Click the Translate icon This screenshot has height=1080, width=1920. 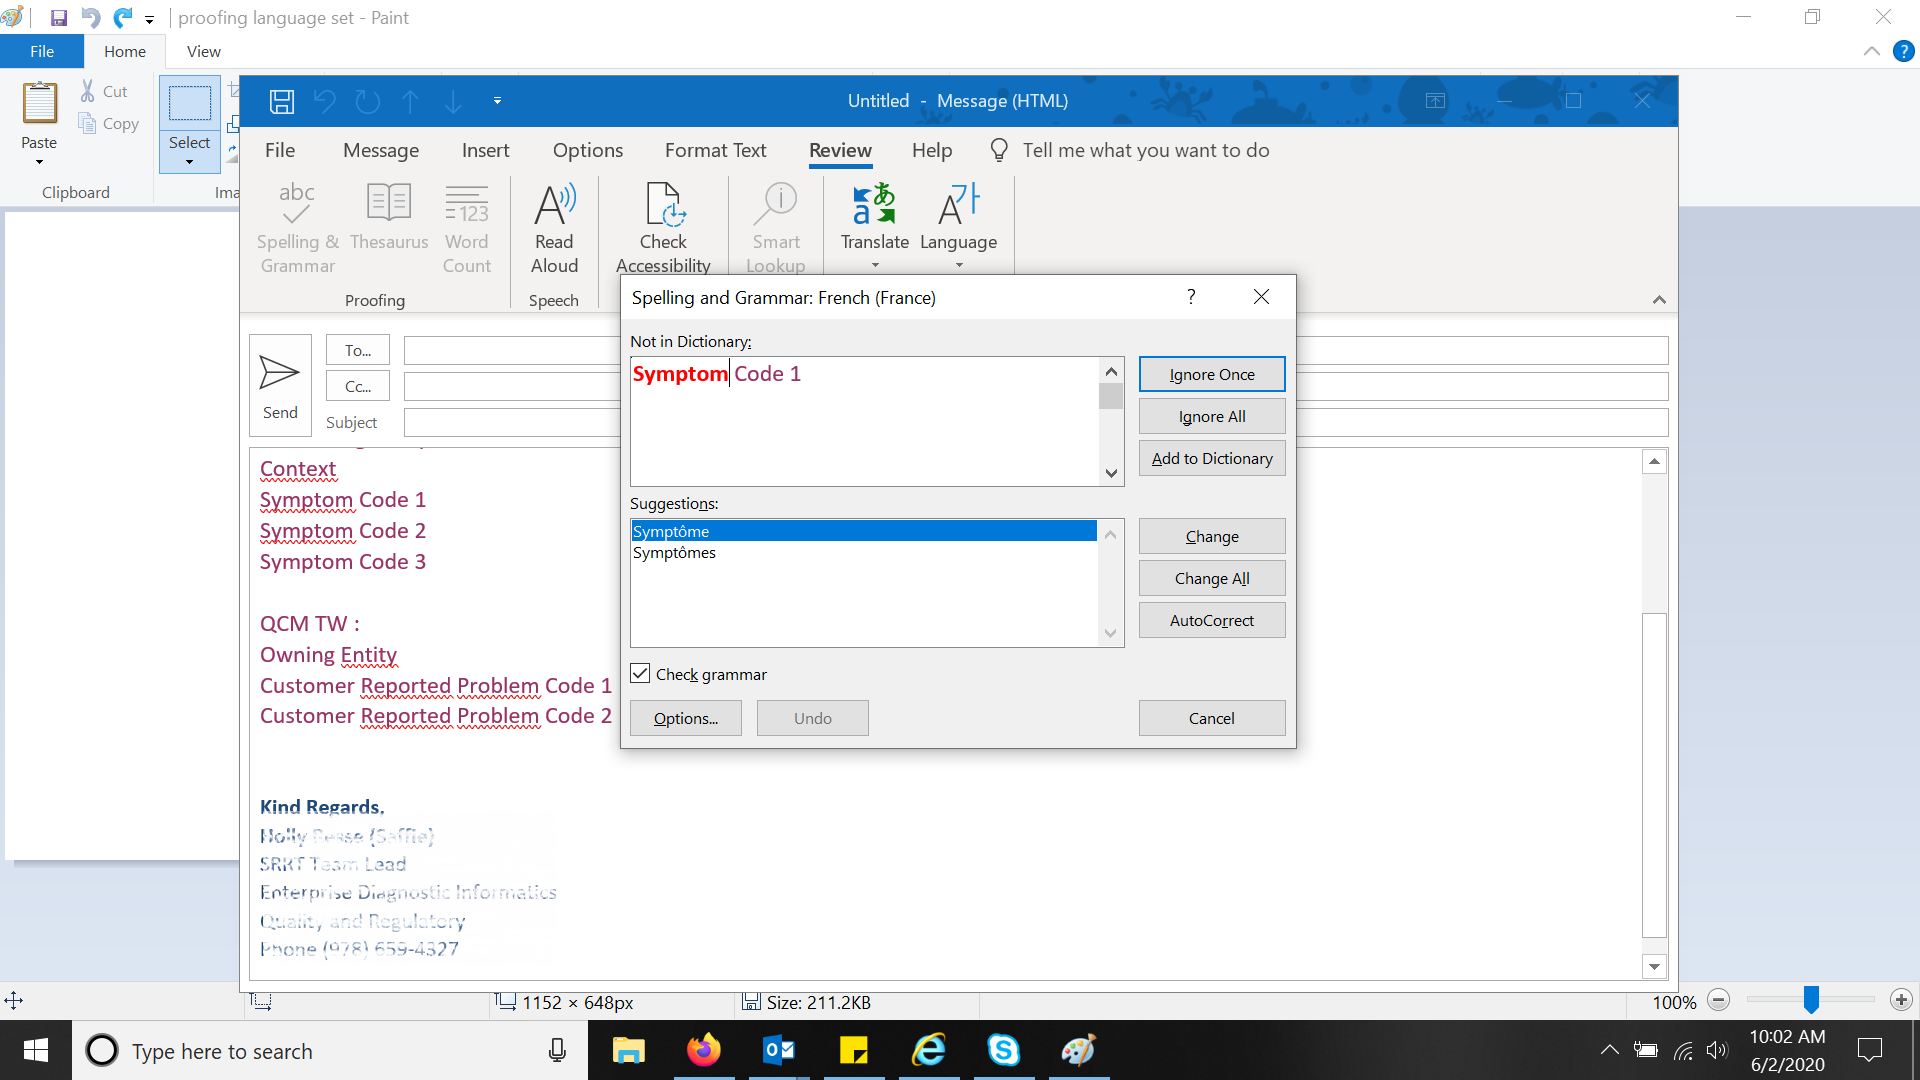click(x=874, y=204)
